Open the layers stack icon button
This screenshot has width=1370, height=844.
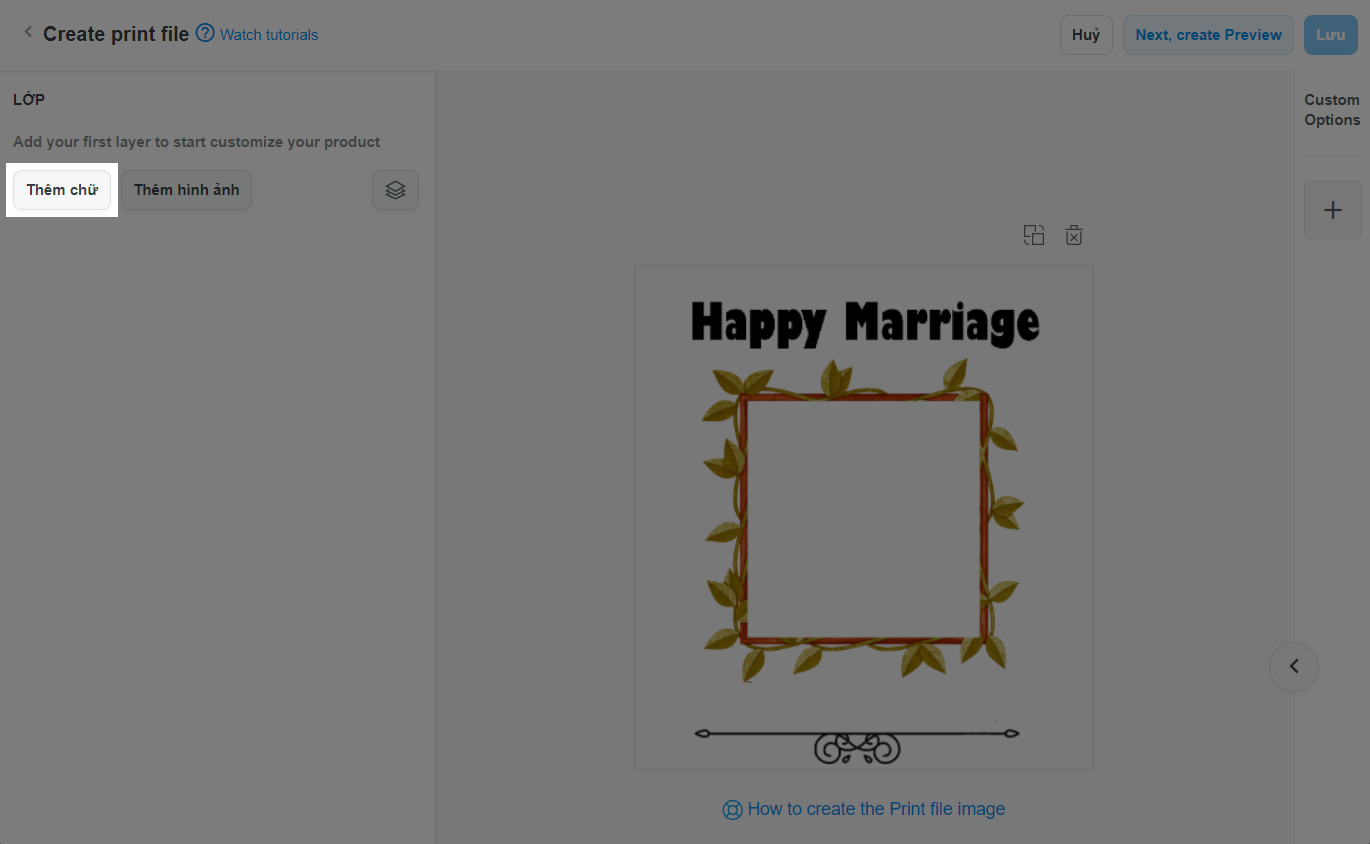pyautogui.click(x=395, y=190)
